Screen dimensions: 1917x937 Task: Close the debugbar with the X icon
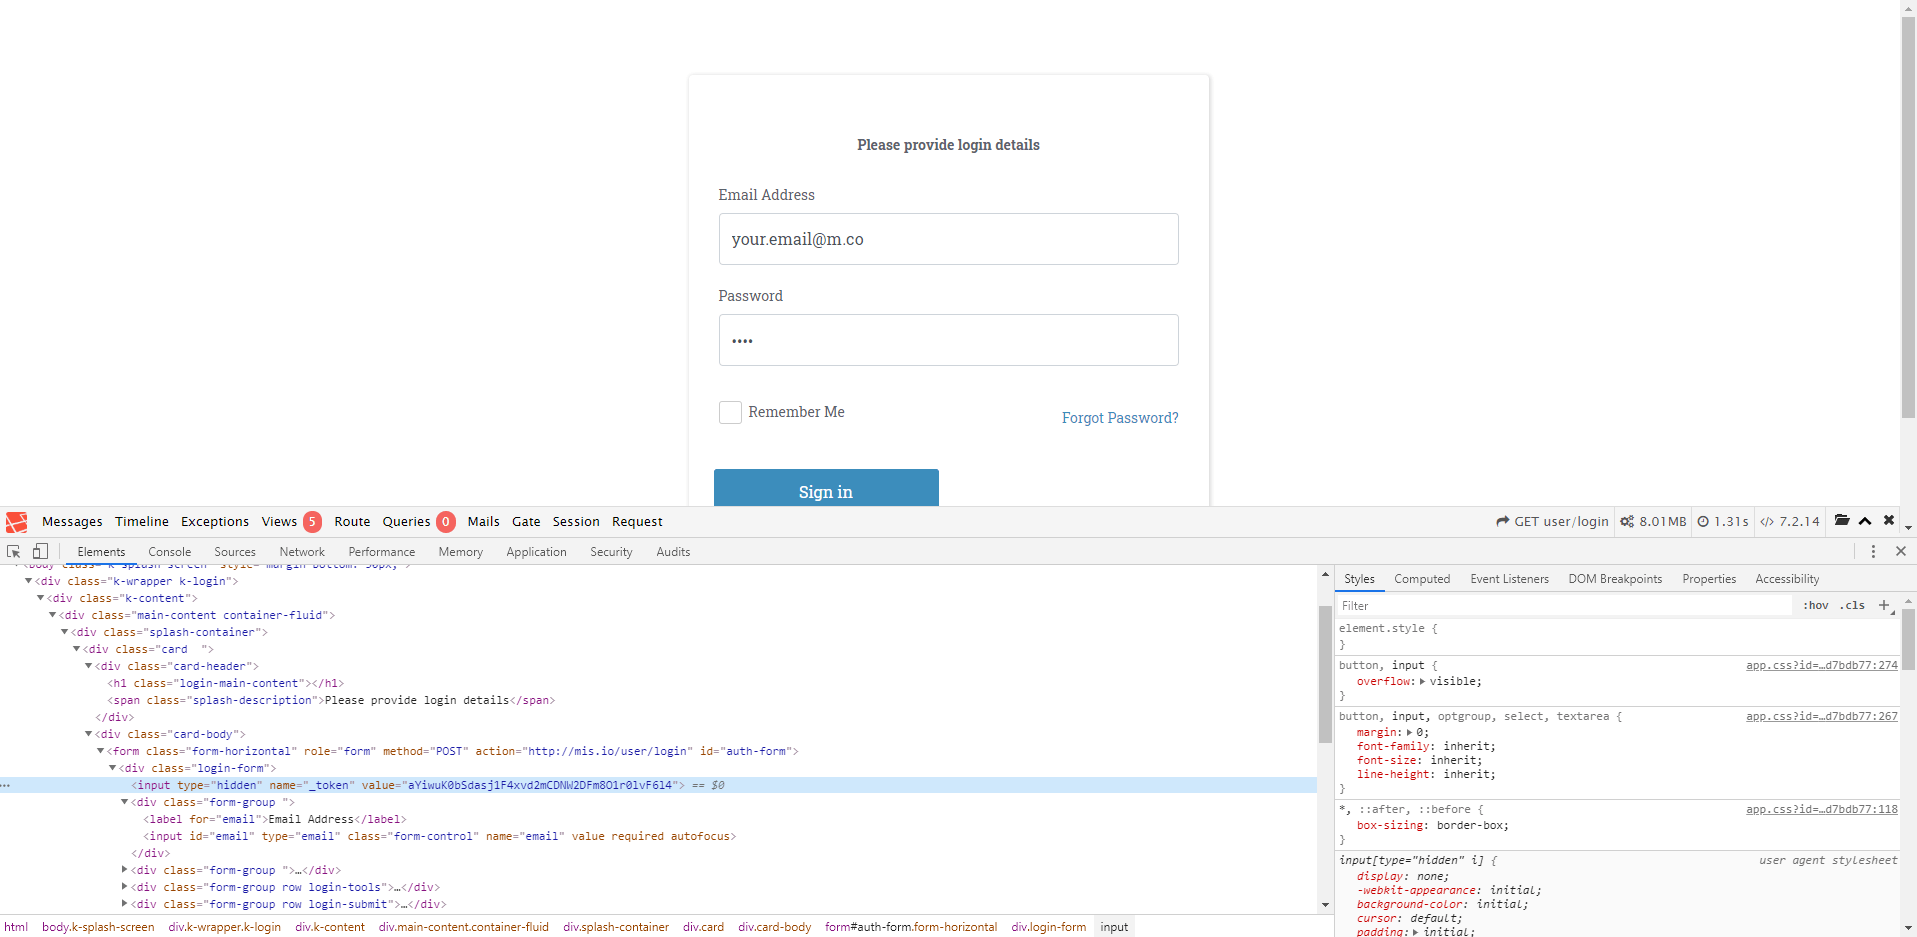point(1889,520)
